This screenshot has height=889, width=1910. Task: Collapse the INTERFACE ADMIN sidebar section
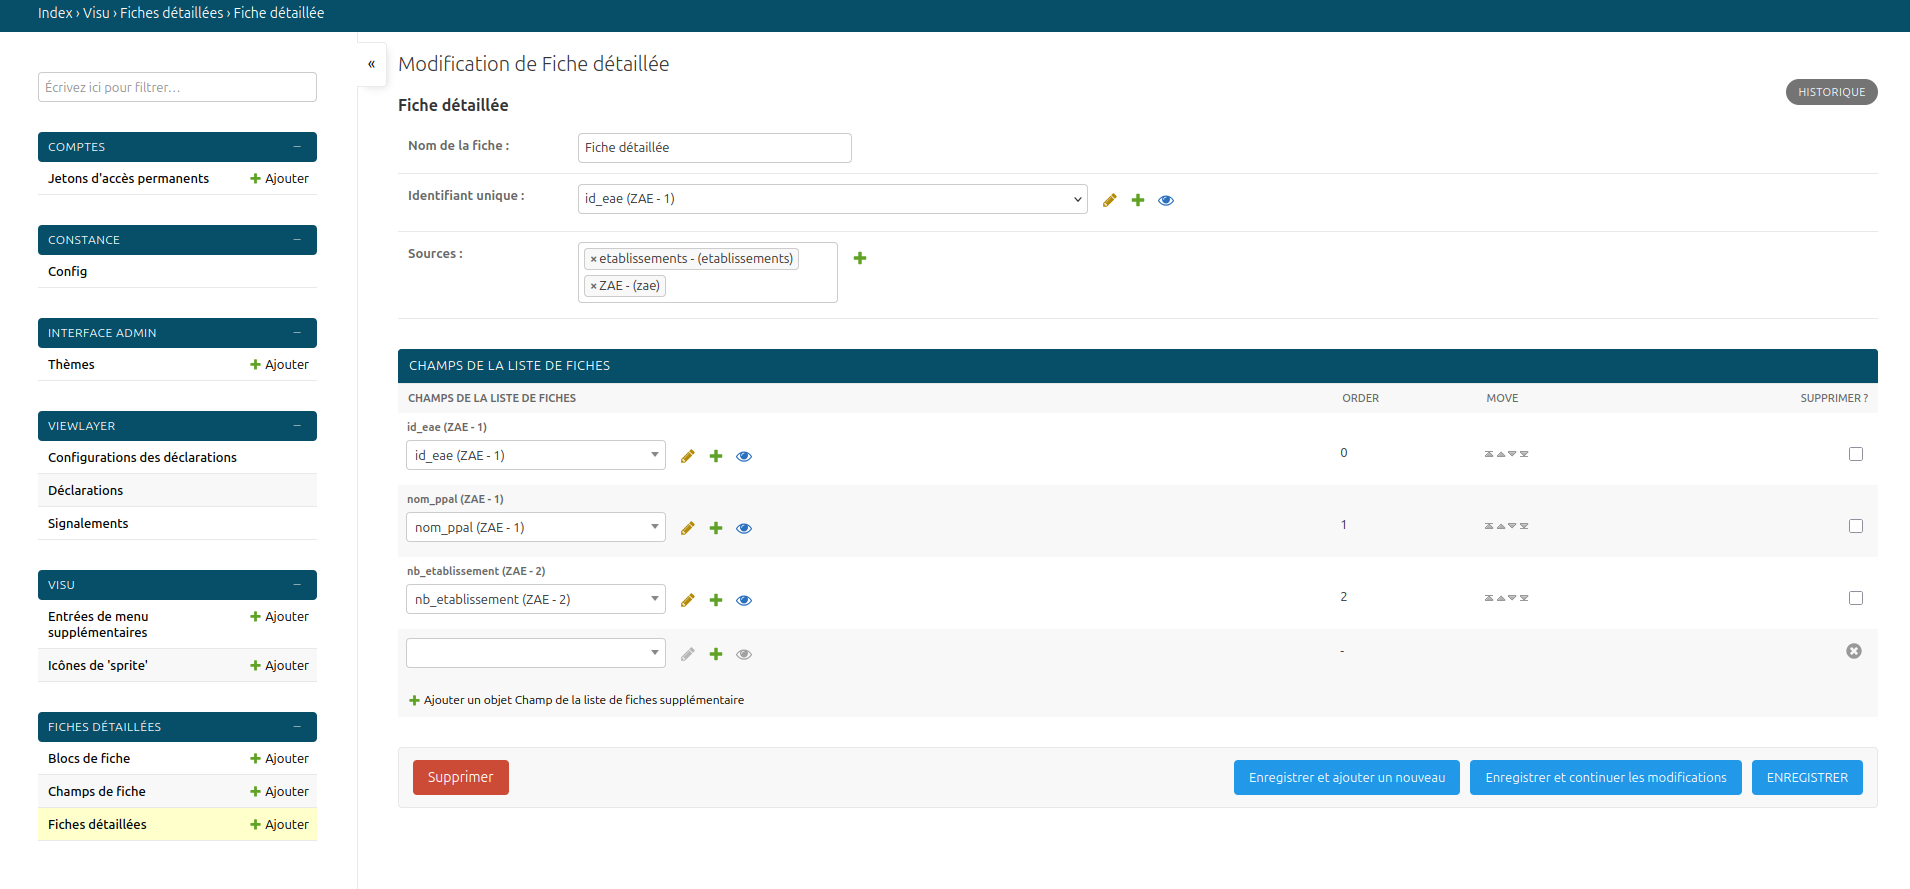click(297, 333)
